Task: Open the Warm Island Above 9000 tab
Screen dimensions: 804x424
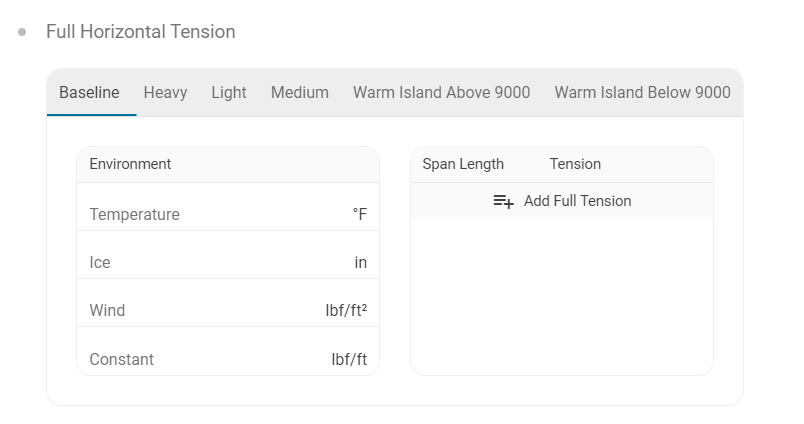Action: coord(441,93)
